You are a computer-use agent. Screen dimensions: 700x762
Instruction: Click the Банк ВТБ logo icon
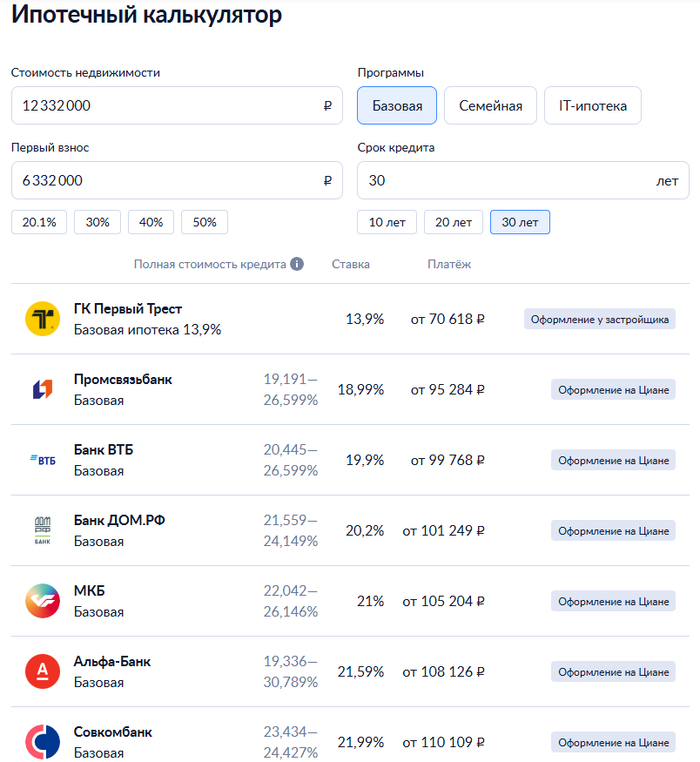(x=43, y=460)
